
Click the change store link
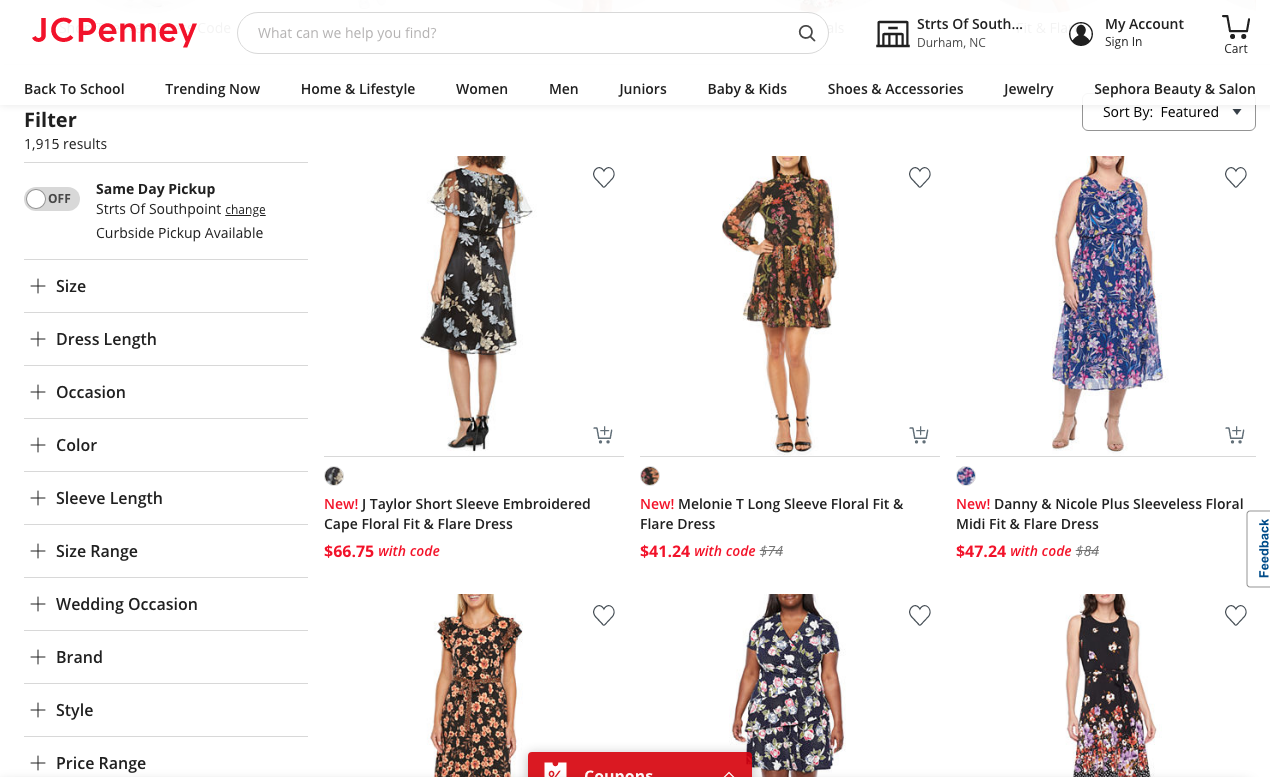[x=245, y=210]
